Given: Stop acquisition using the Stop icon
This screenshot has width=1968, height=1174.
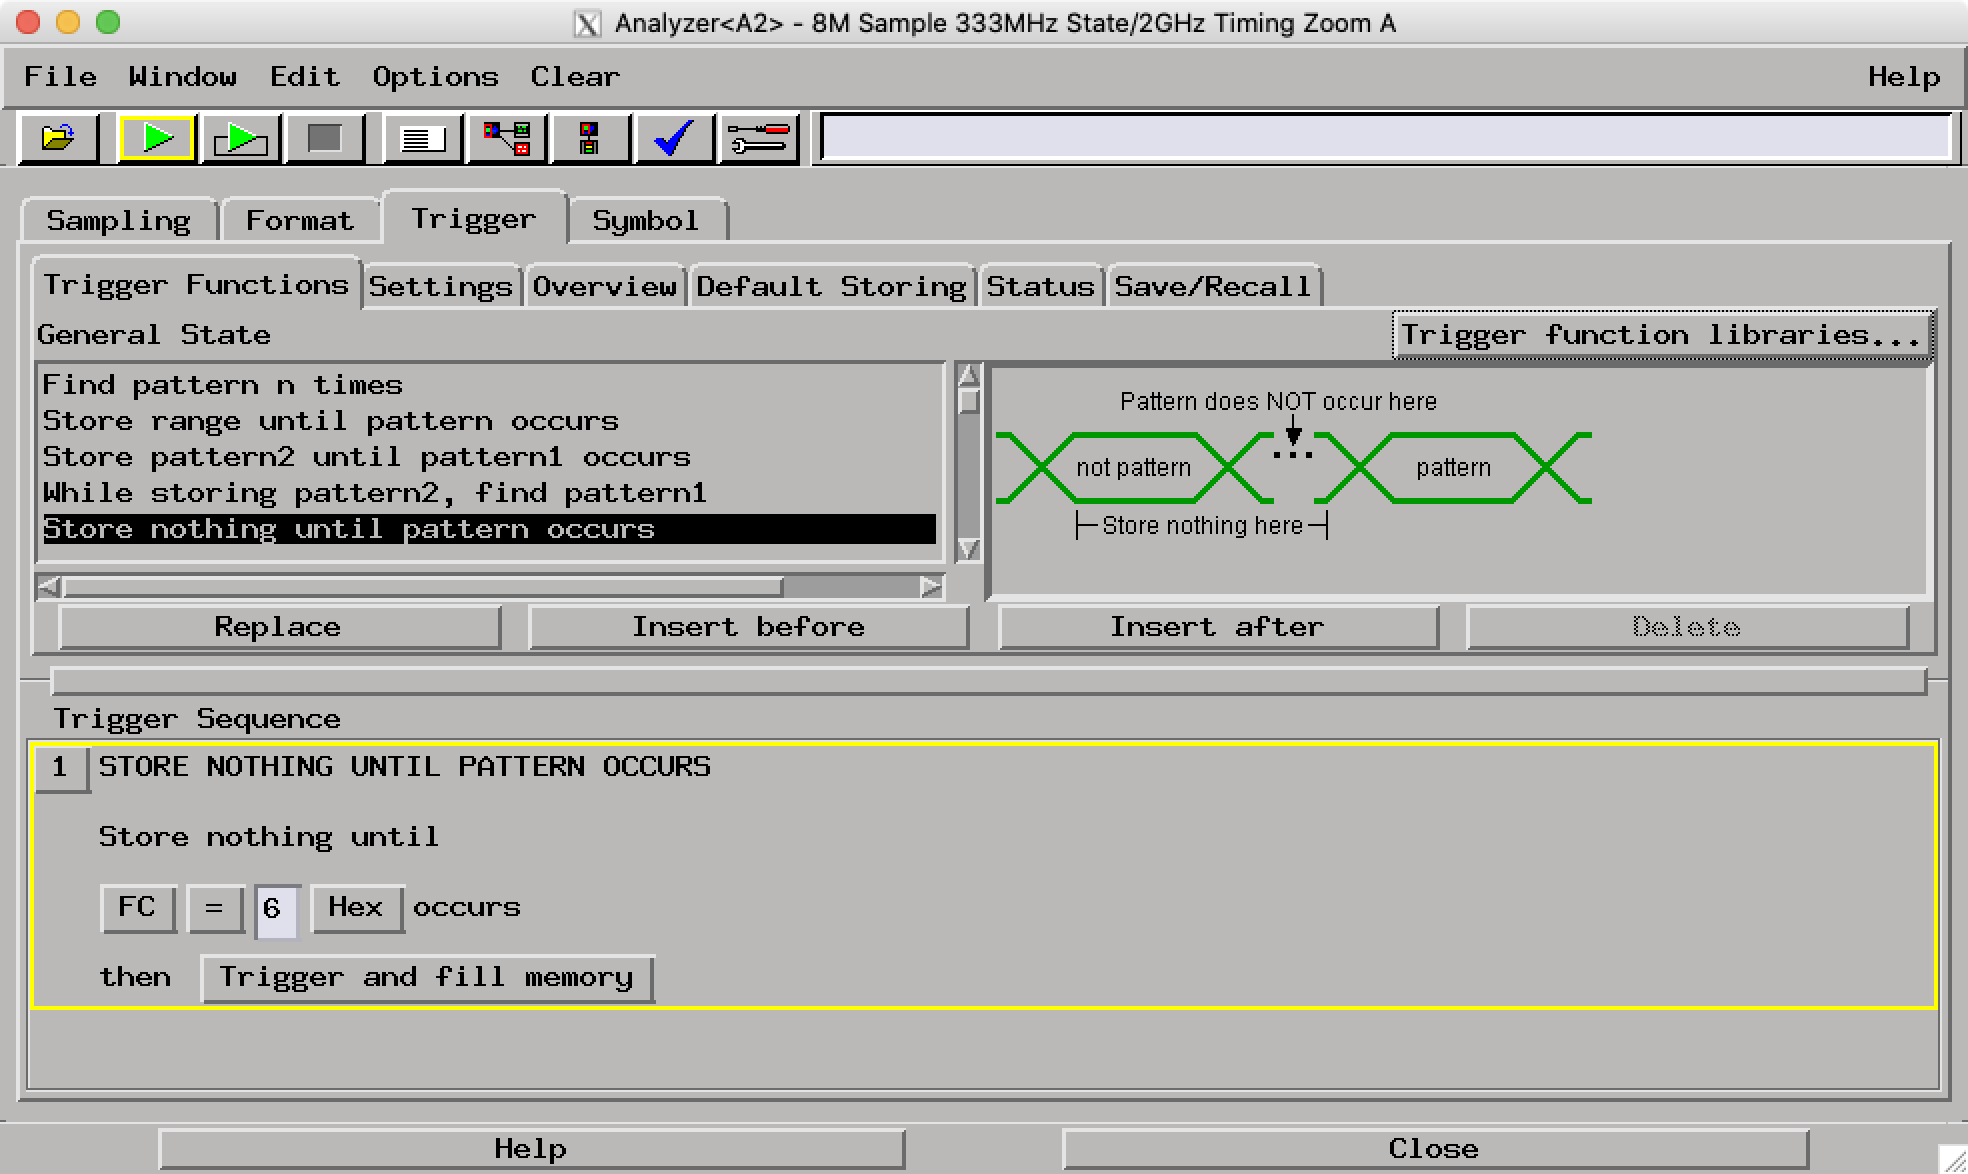Looking at the screenshot, I should [324, 139].
